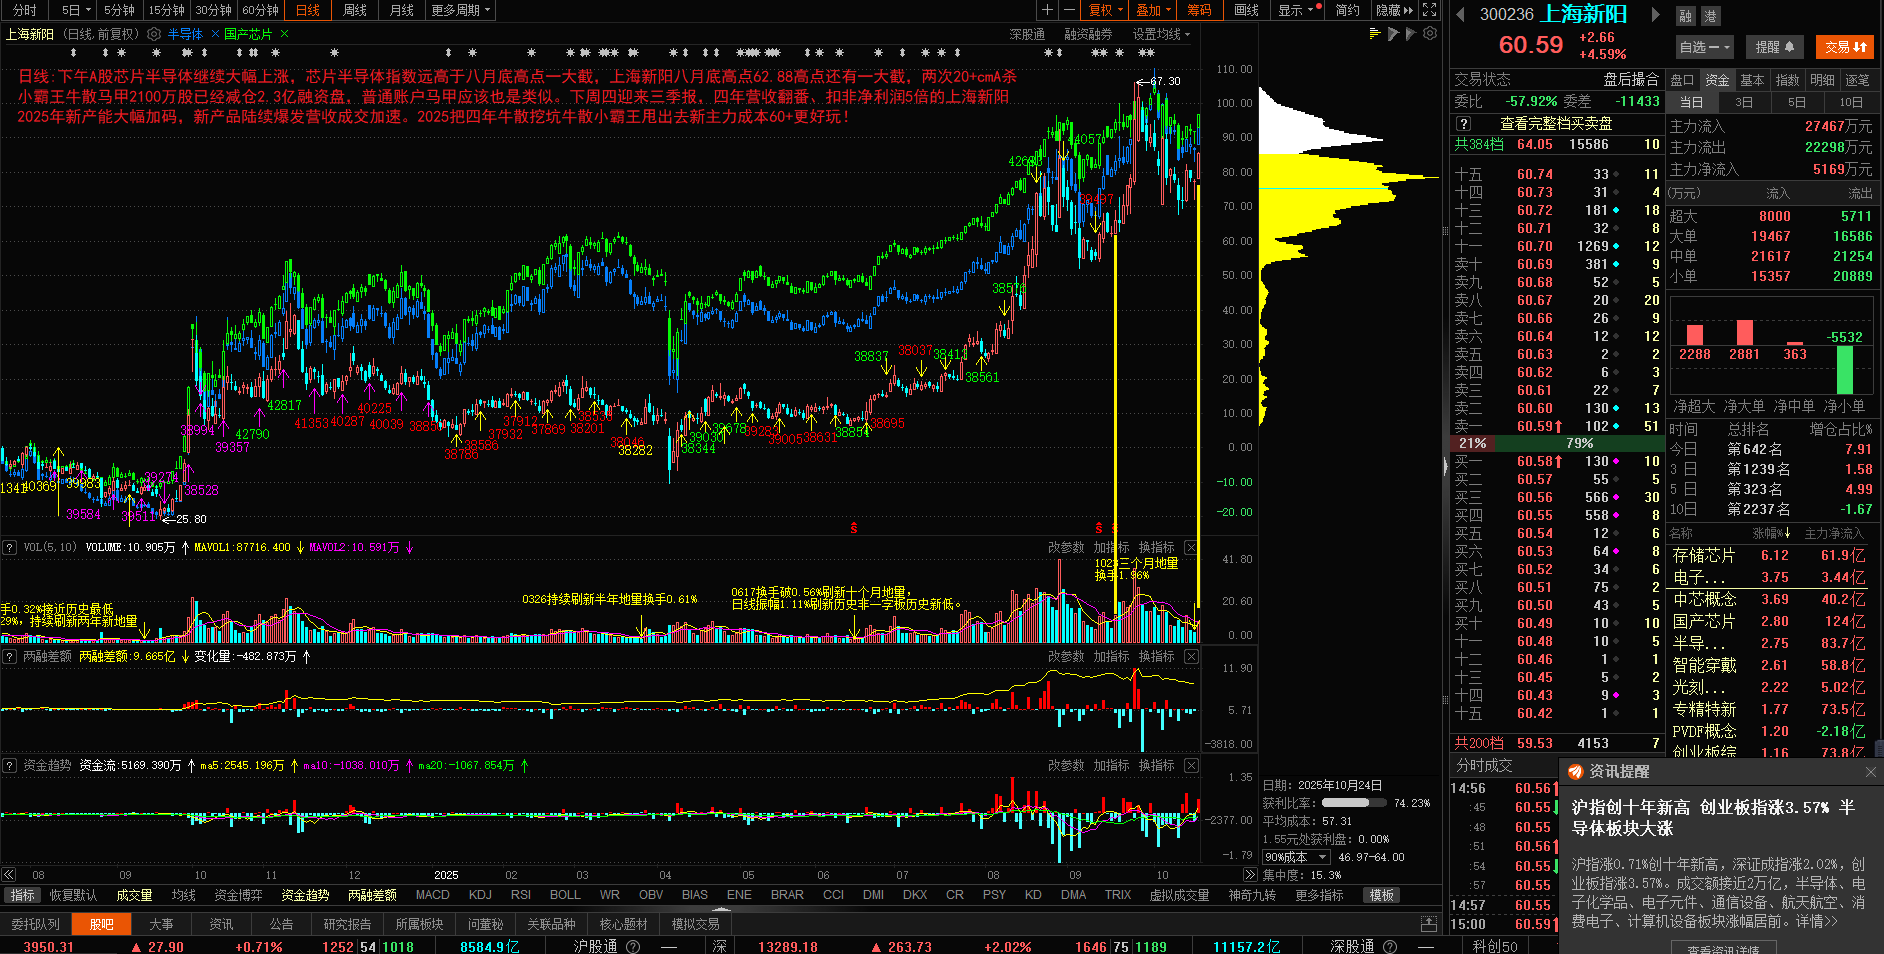Open the 盘口 tab
This screenshot has width=1884, height=954.
coord(1683,80)
